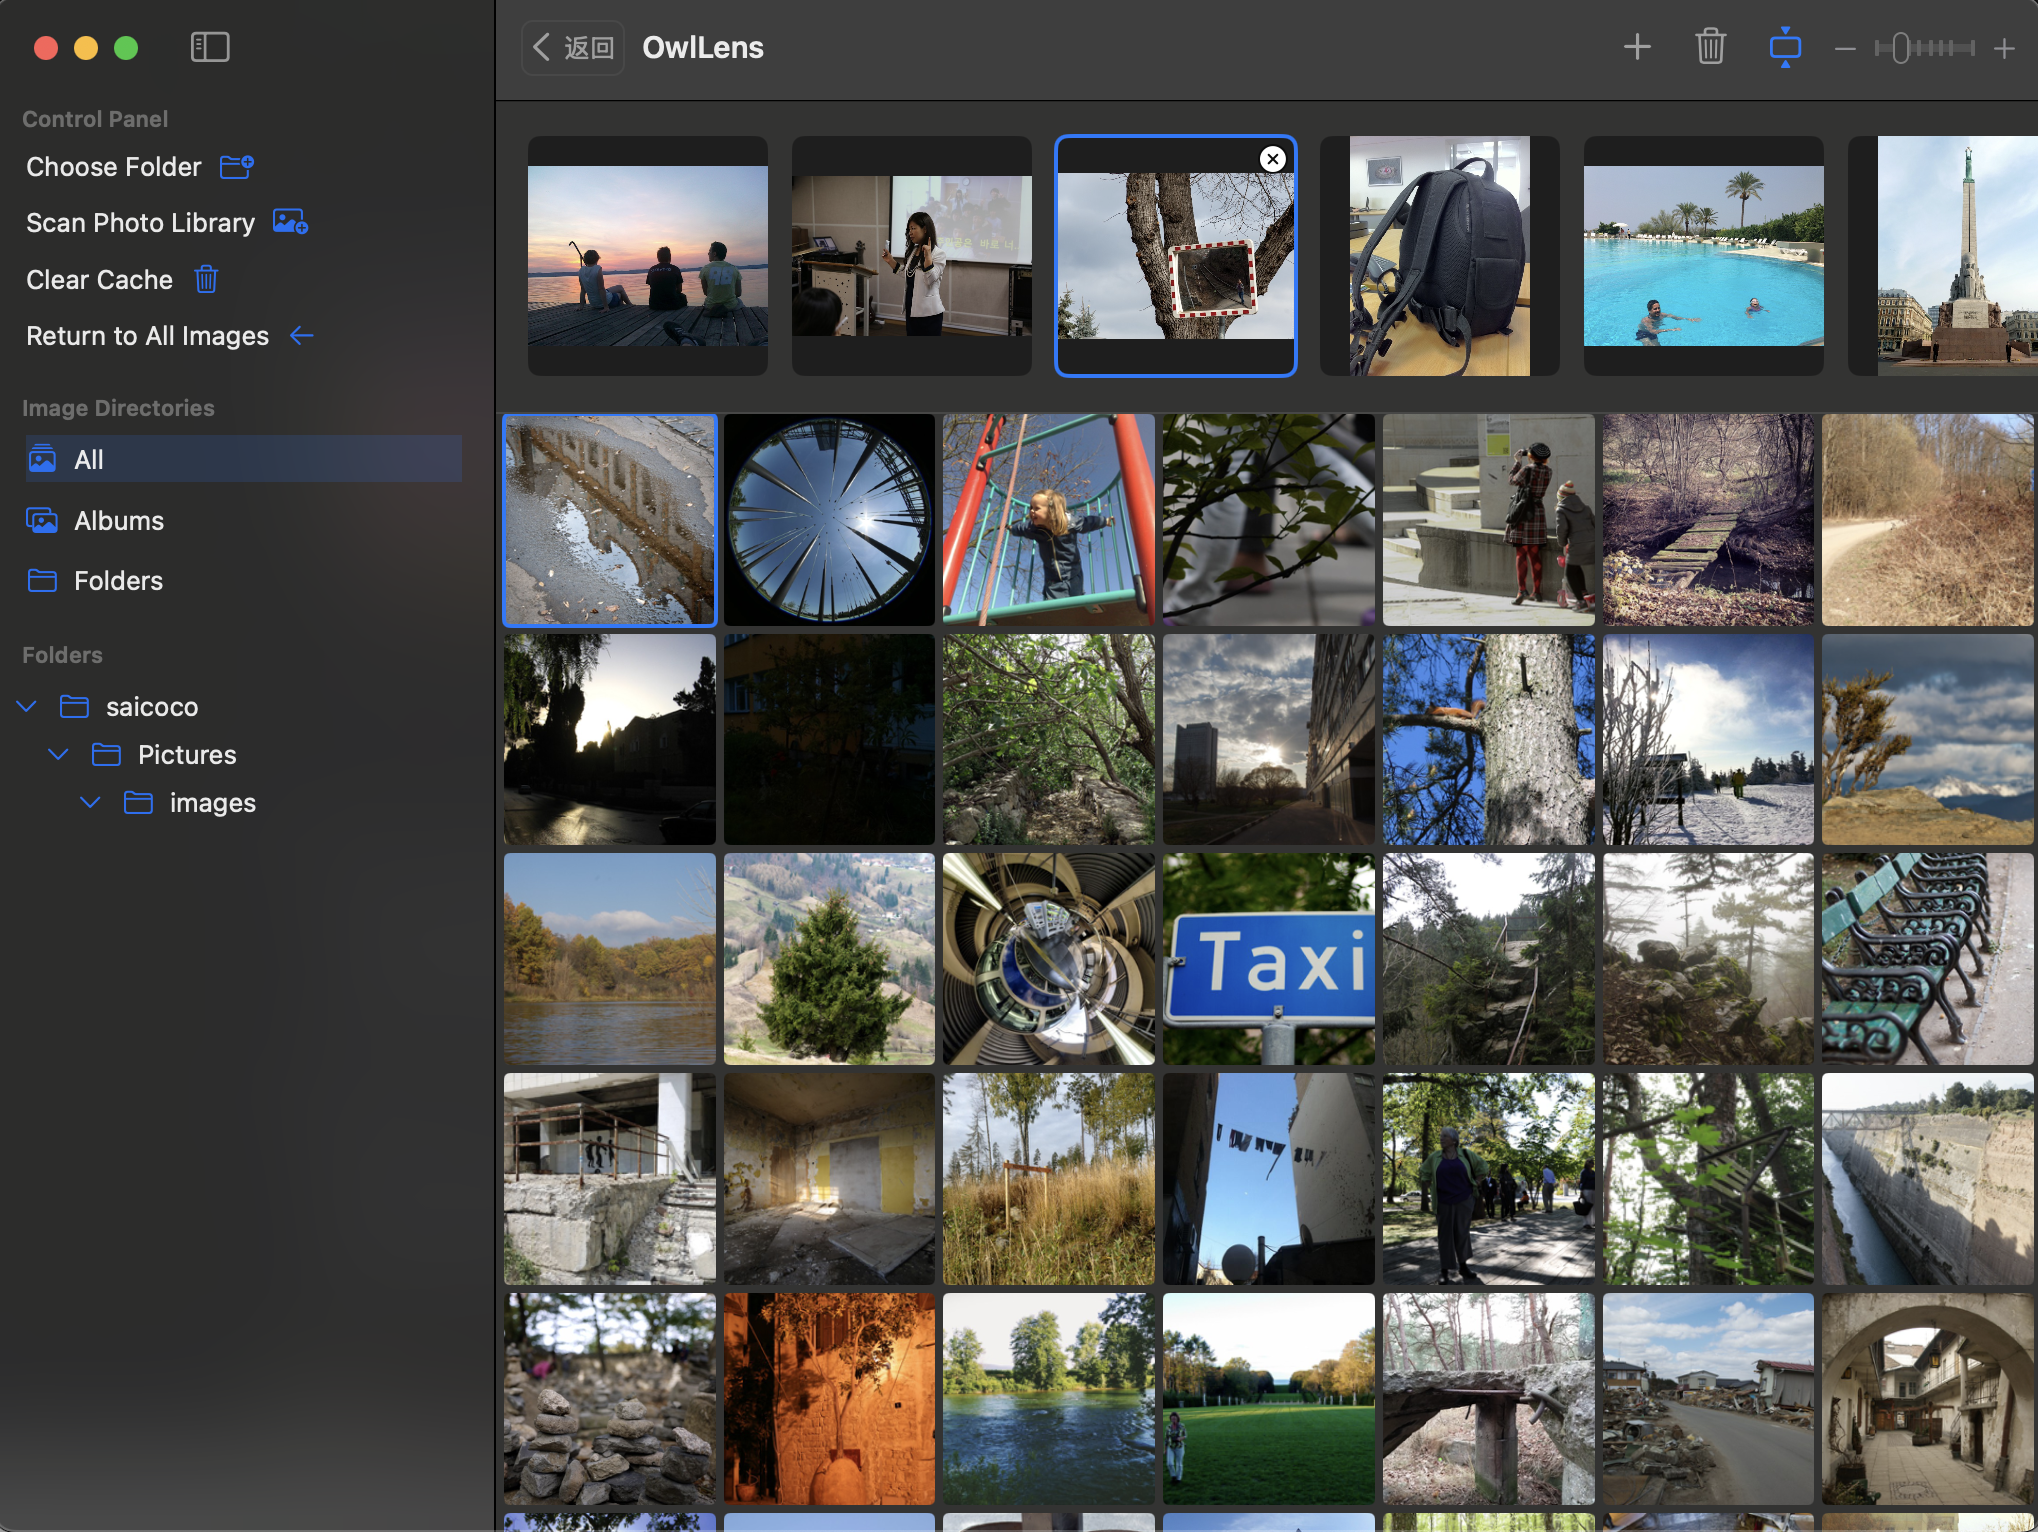Select the Pictures folder
This screenshot has height=1532, width=2038.
[187, 755]
